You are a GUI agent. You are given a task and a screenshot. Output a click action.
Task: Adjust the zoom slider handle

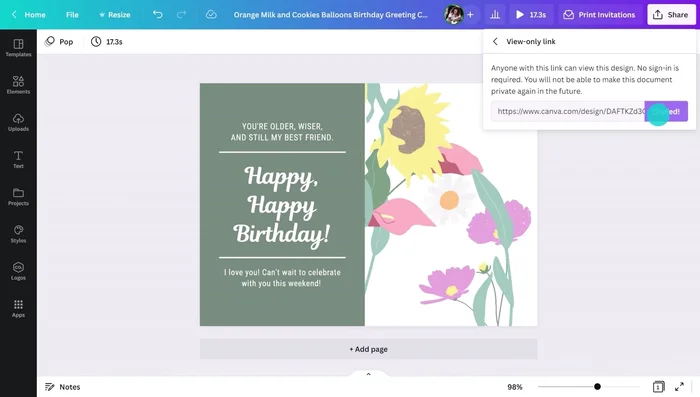(597, 387)
